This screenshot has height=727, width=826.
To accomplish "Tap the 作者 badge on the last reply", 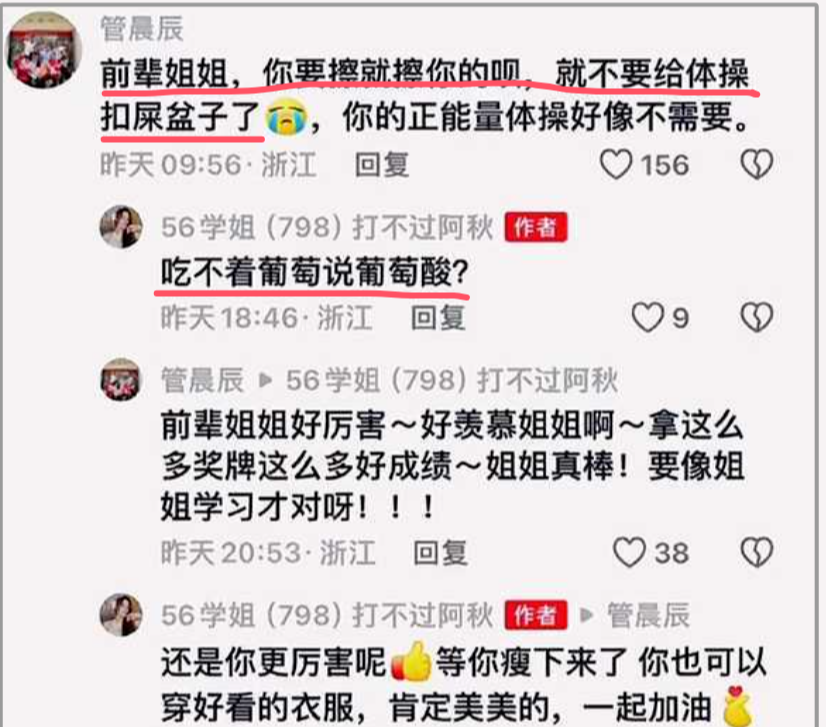I will [x=536, y=615].
